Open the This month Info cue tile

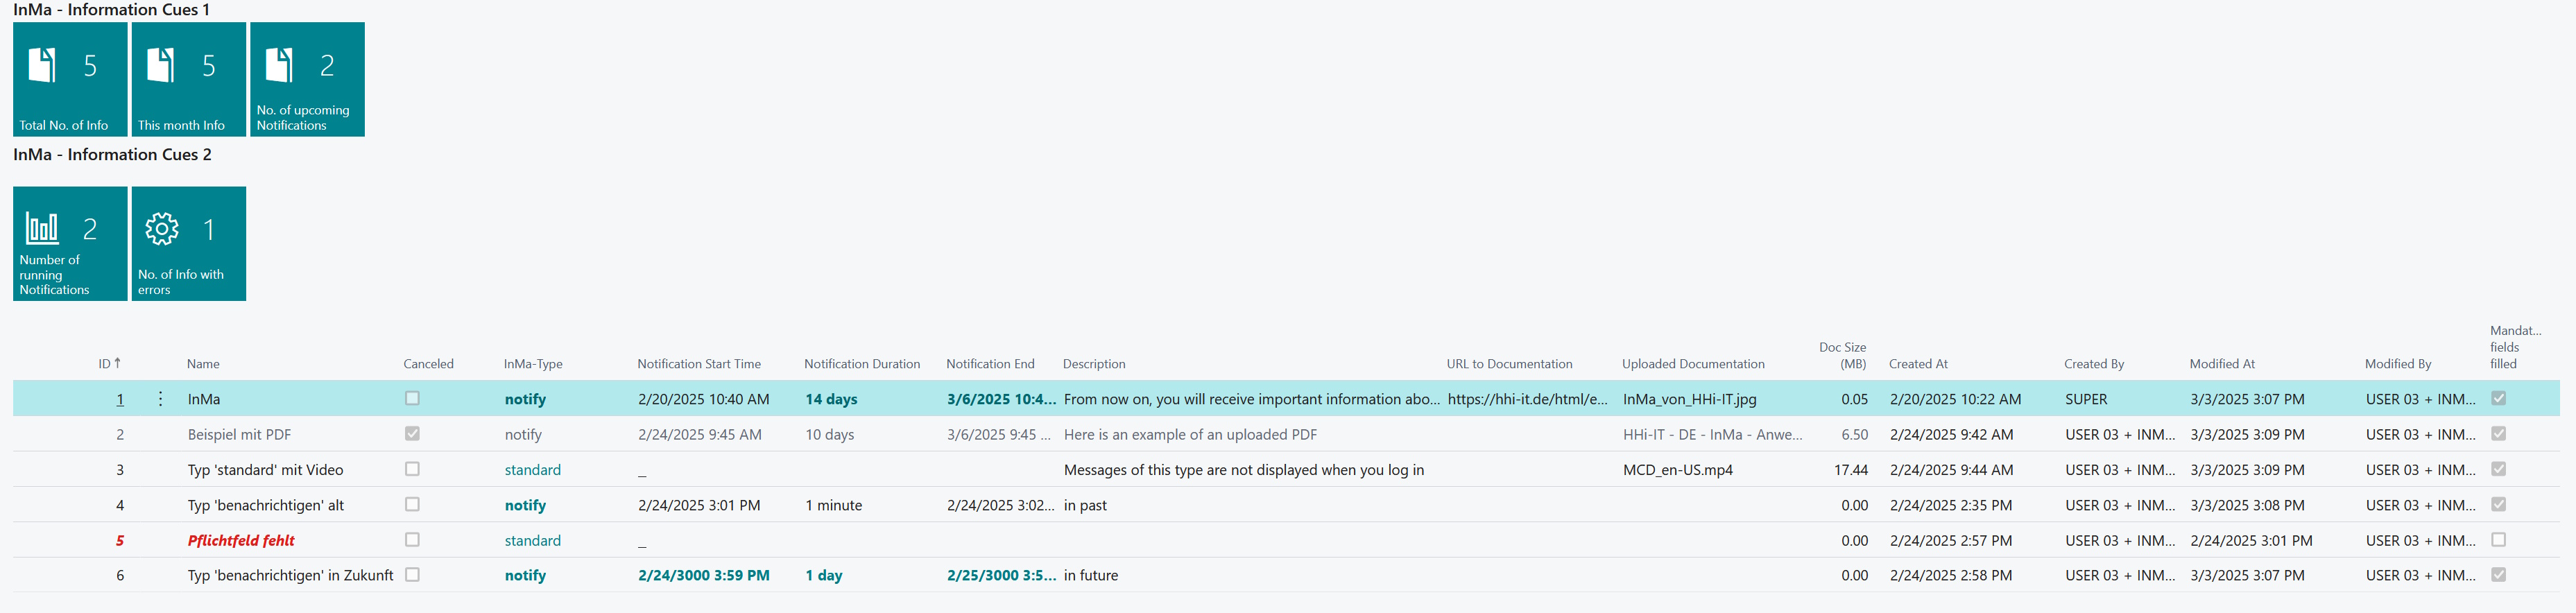point(188,79)
